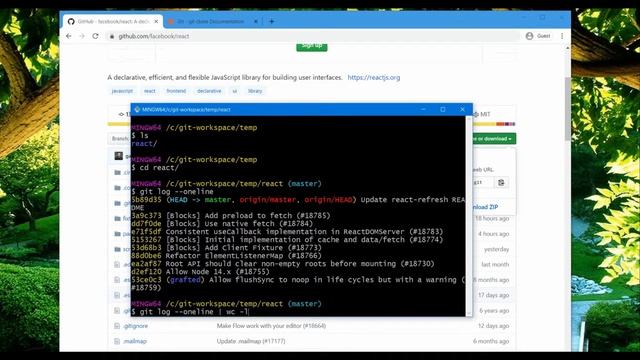The image size is (640, 360).
Task: Click the '17 days ago' timestamp
Action: (493, 295)
